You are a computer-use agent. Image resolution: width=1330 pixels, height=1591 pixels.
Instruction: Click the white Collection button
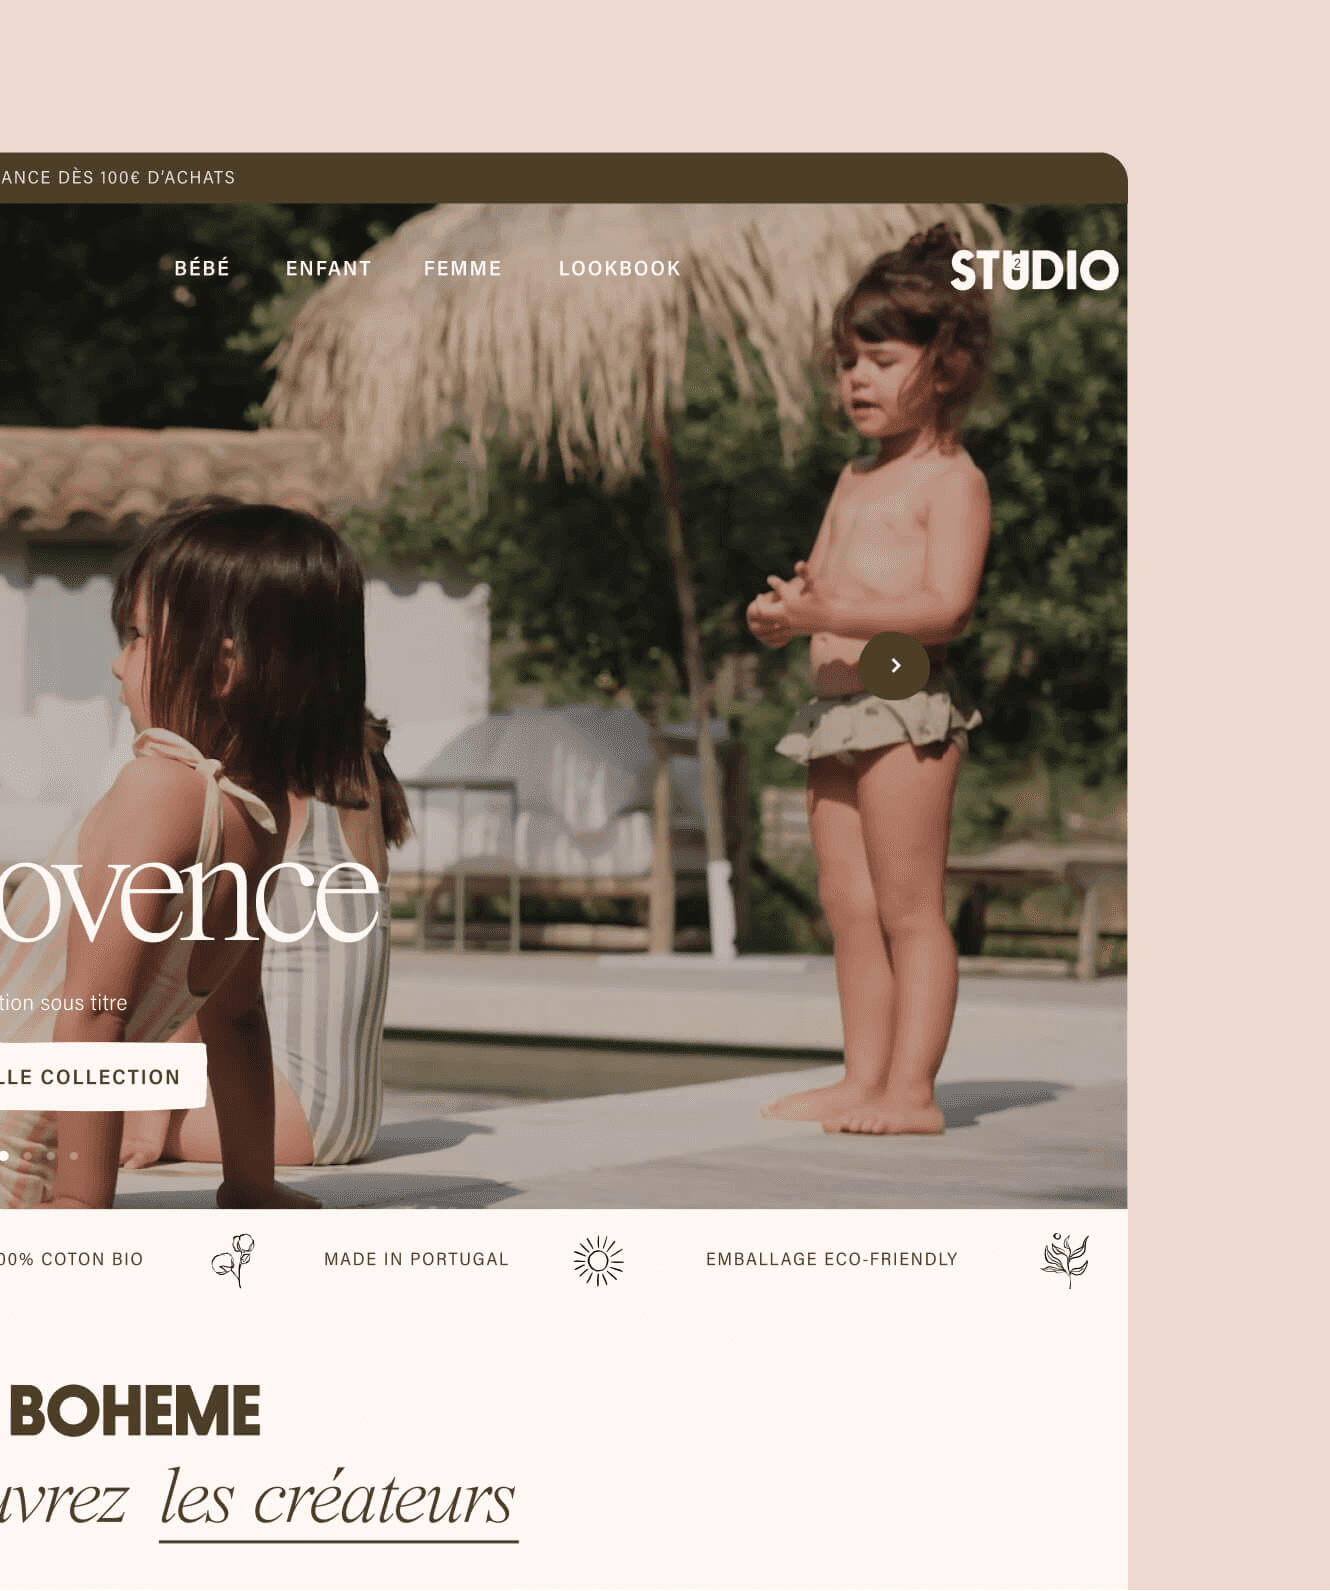tap(102, 1077)
